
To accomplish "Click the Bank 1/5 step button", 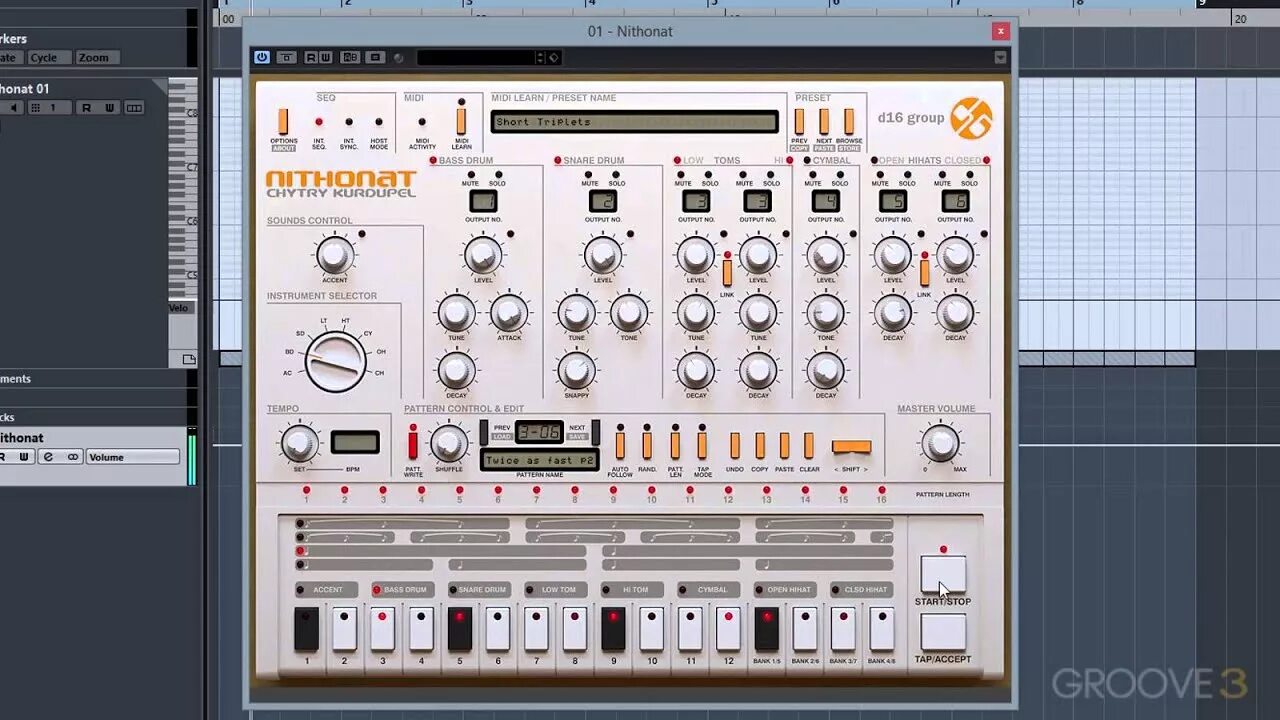I will 767,628.
